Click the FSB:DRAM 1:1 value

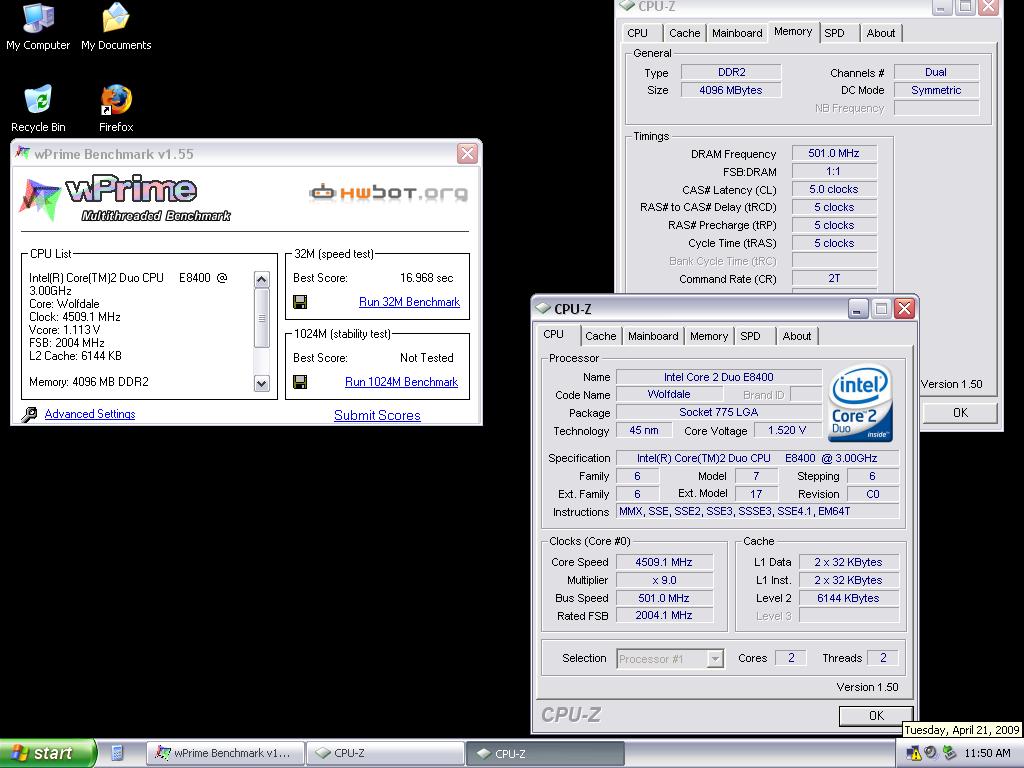click(x=834, y=171)
